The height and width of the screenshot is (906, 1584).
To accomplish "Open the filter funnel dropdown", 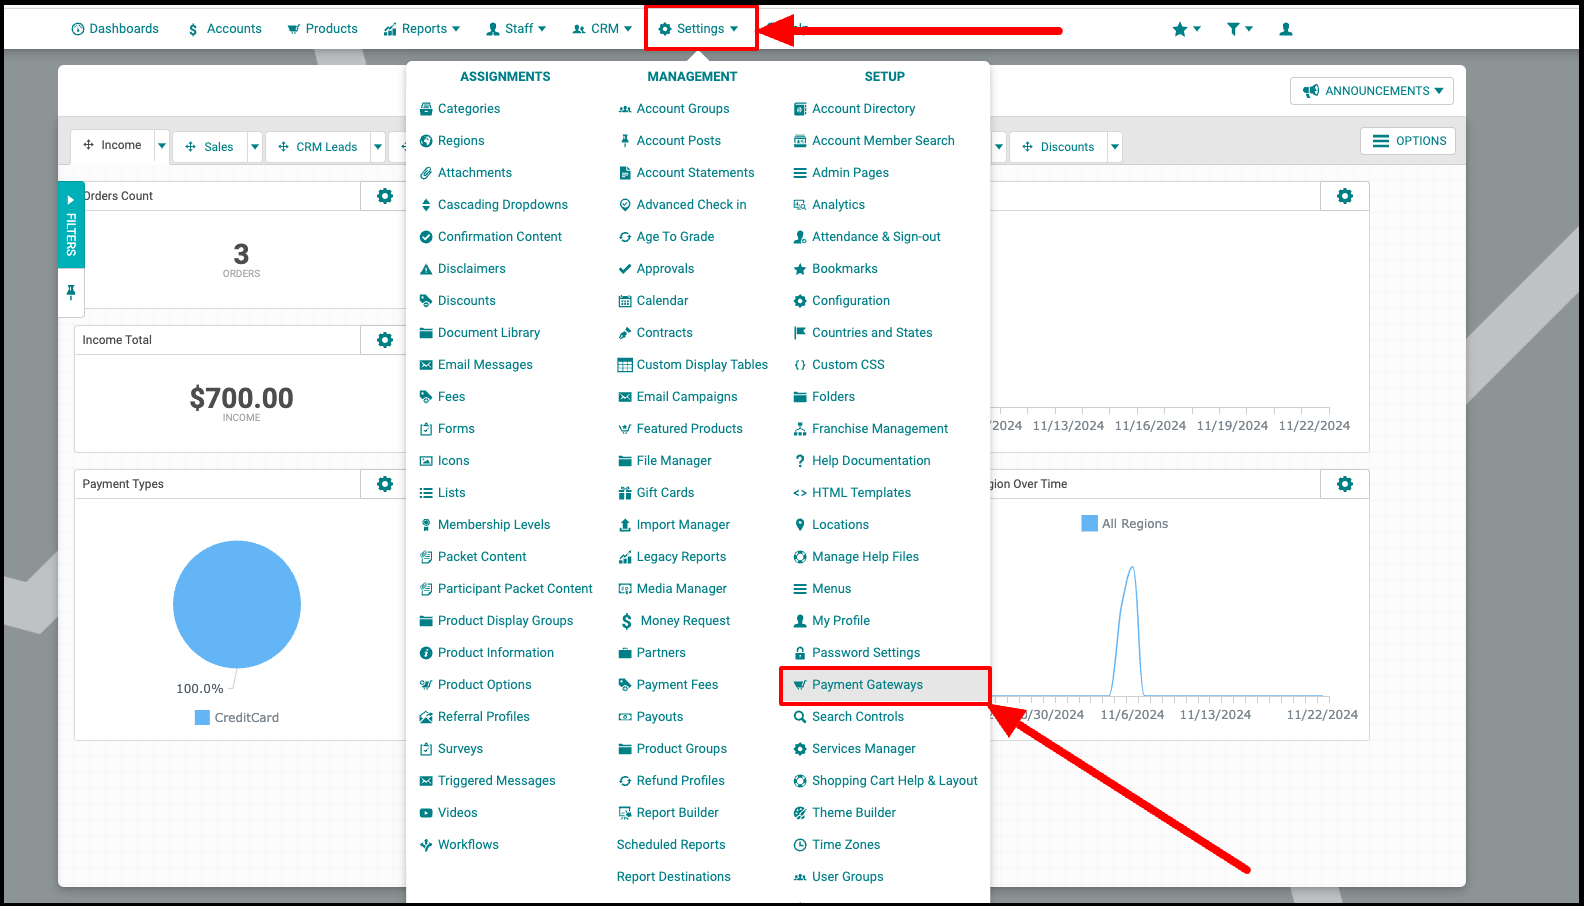I will tap(1240, 29).
